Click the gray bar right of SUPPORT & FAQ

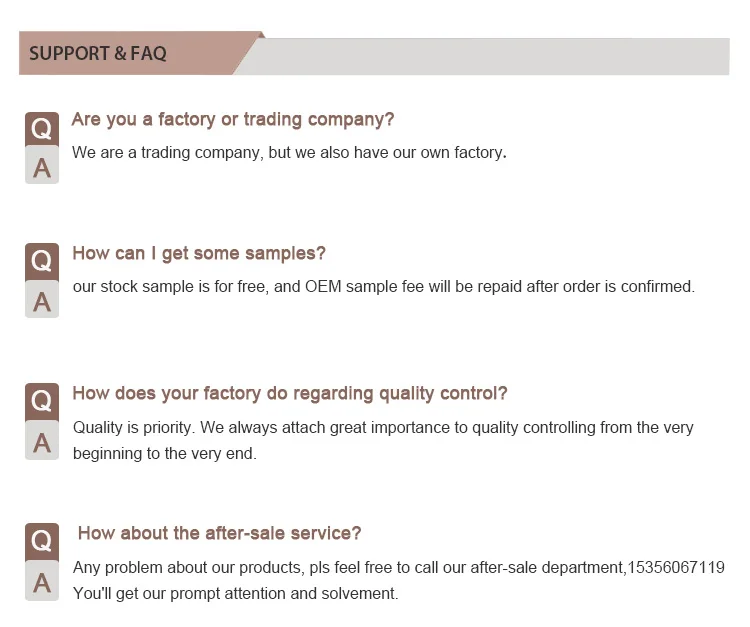pyautogui.click(x=490, y=55)
